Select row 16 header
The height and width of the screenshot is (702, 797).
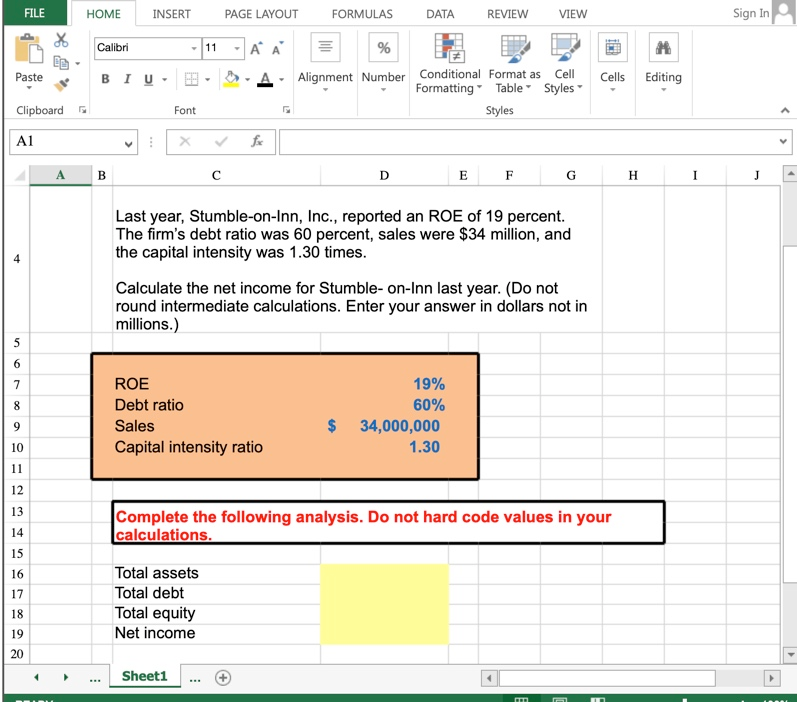coord(17,574)
